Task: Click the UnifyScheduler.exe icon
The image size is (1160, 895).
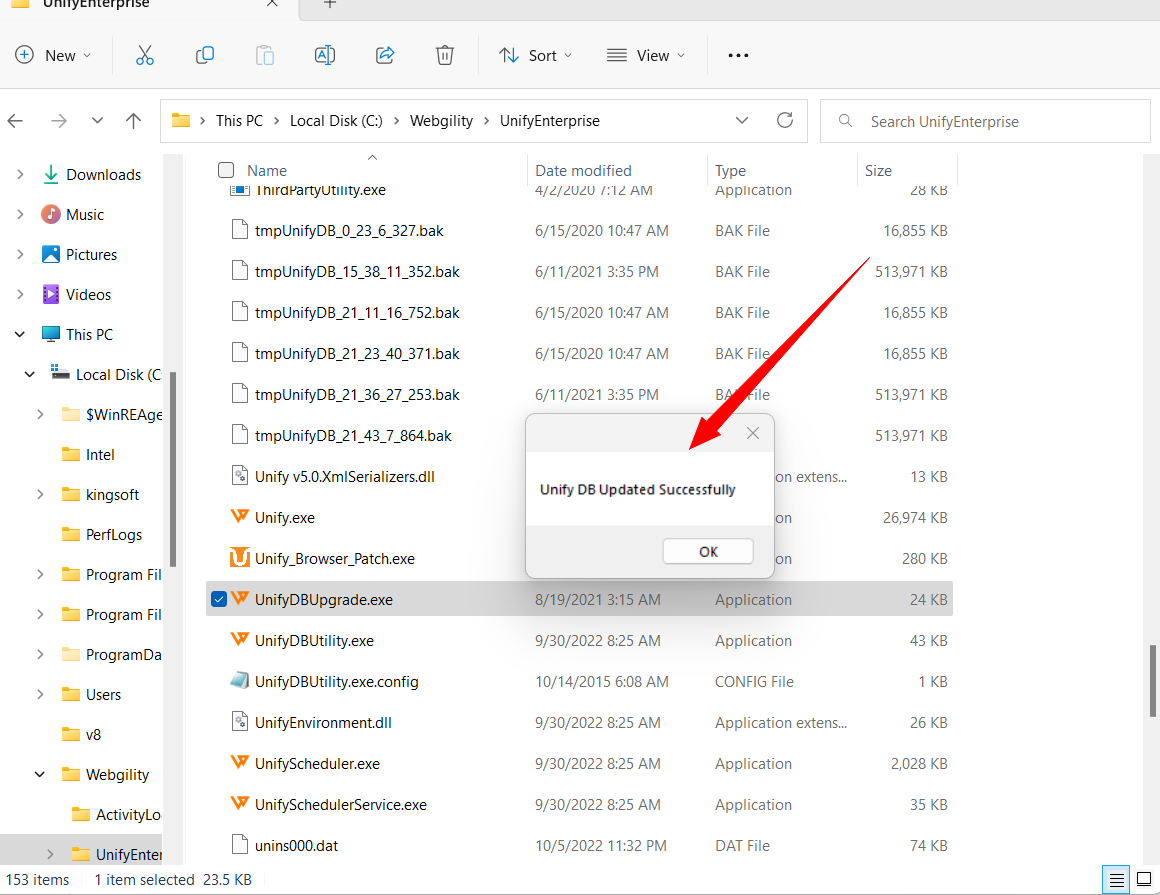Action: point(240,762)
